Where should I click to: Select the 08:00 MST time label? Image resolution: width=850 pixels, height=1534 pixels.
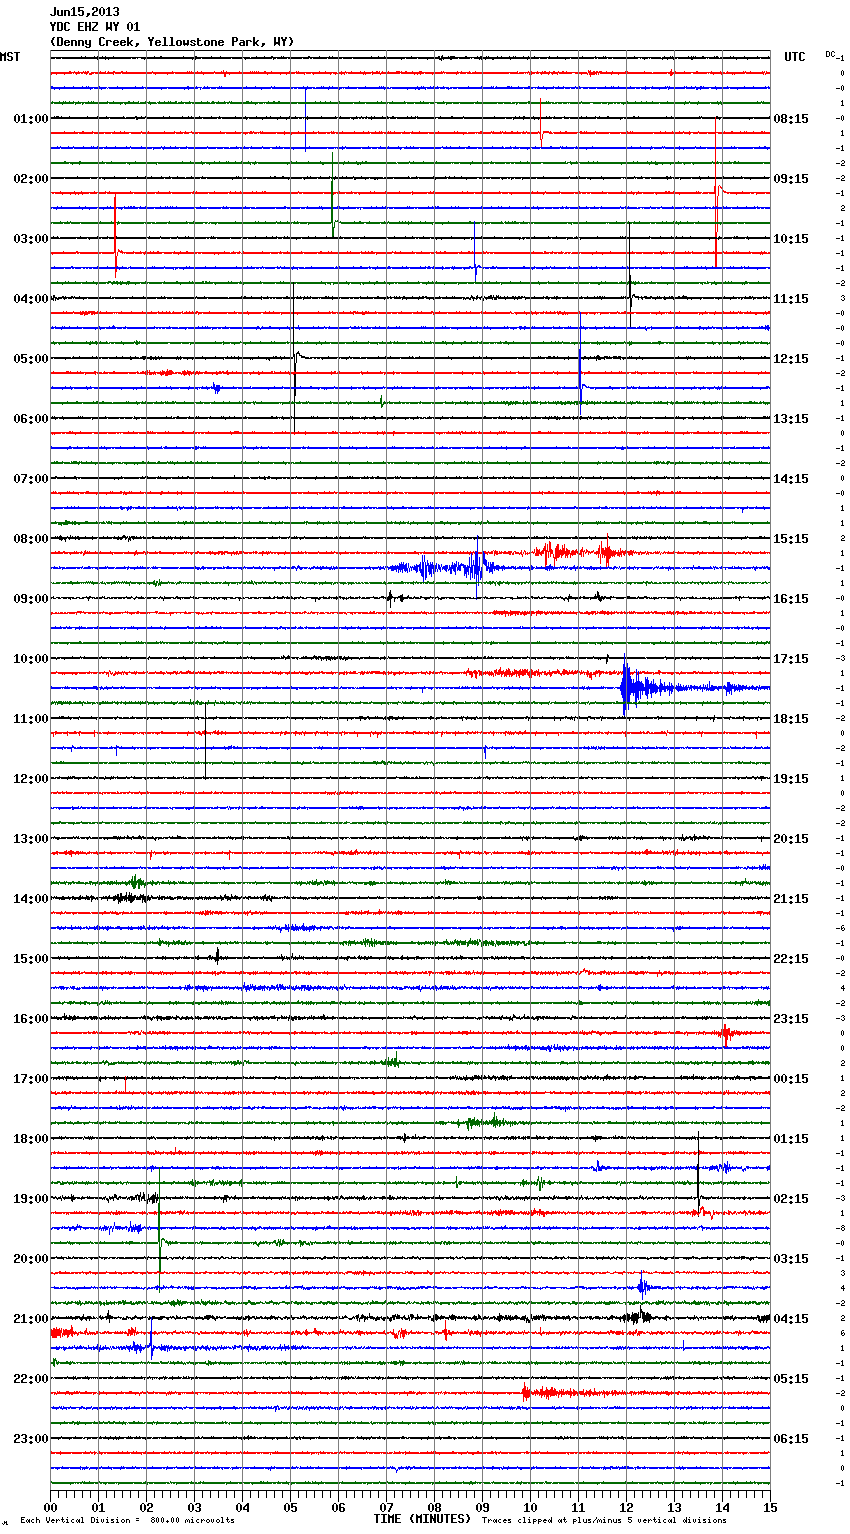31,539
